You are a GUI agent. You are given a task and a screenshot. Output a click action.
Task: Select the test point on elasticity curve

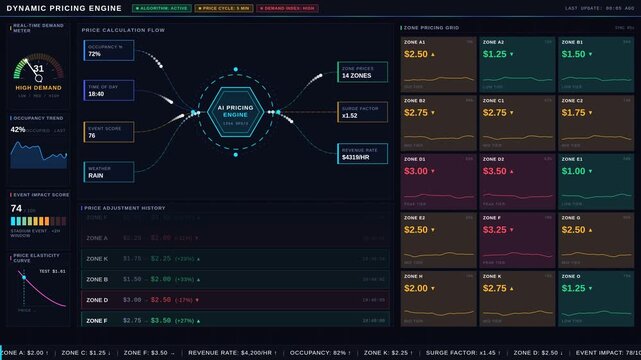click(x=24, y=277)
